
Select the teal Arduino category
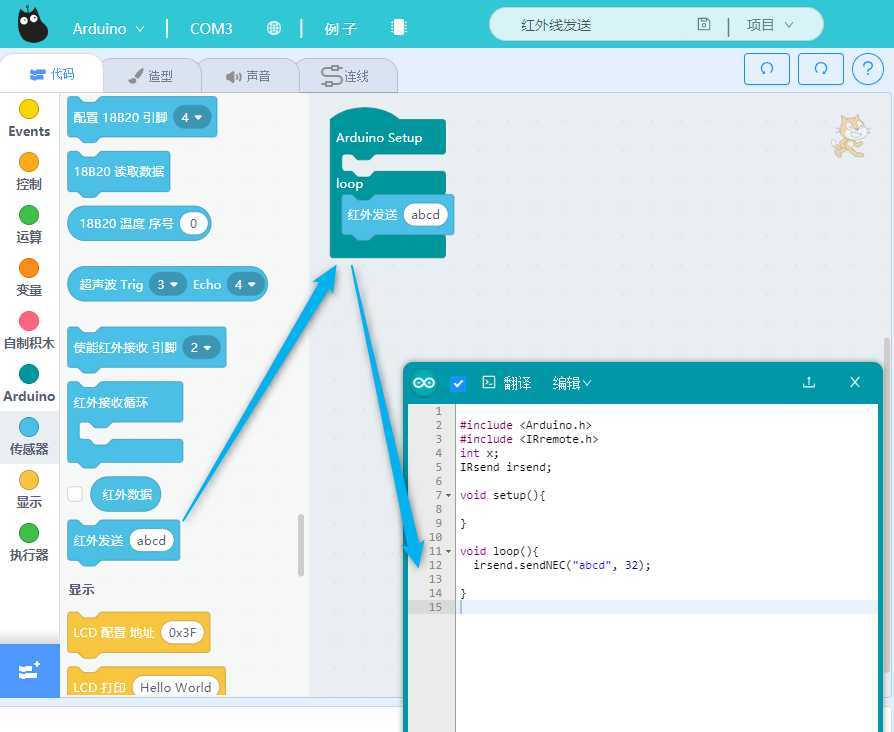29,384
